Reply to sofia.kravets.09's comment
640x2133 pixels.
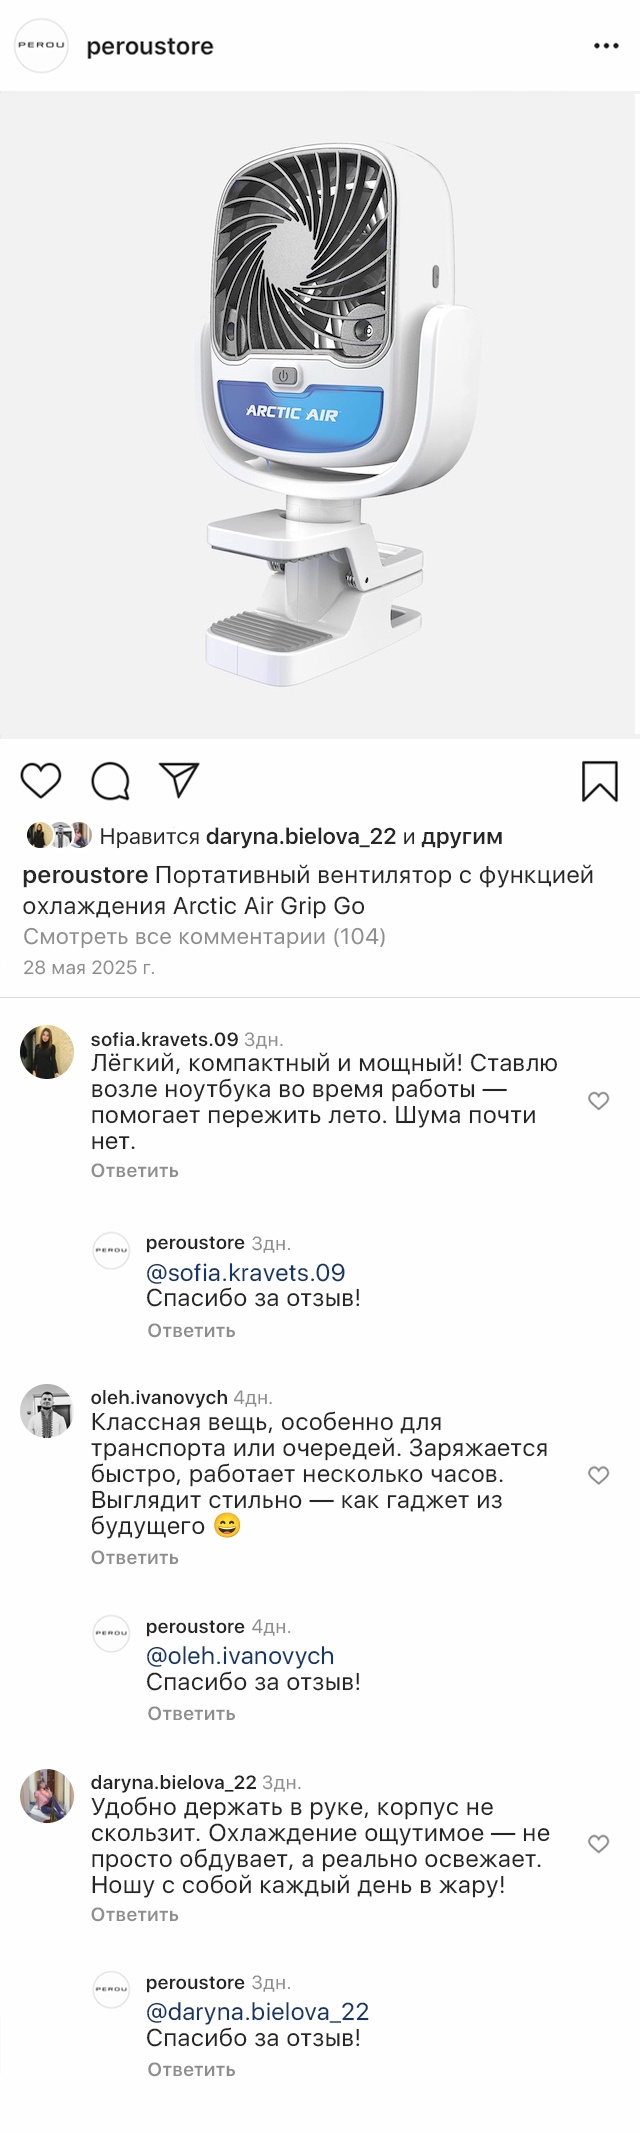pyautogui.click(x=135, y=1170)
